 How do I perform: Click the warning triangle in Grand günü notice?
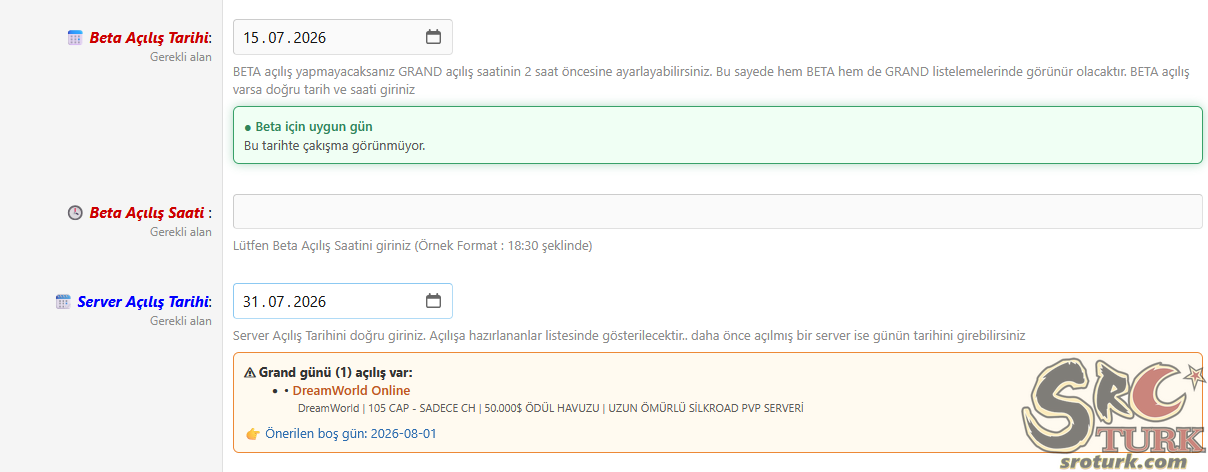pyautogui.click(x=250, y=372)
